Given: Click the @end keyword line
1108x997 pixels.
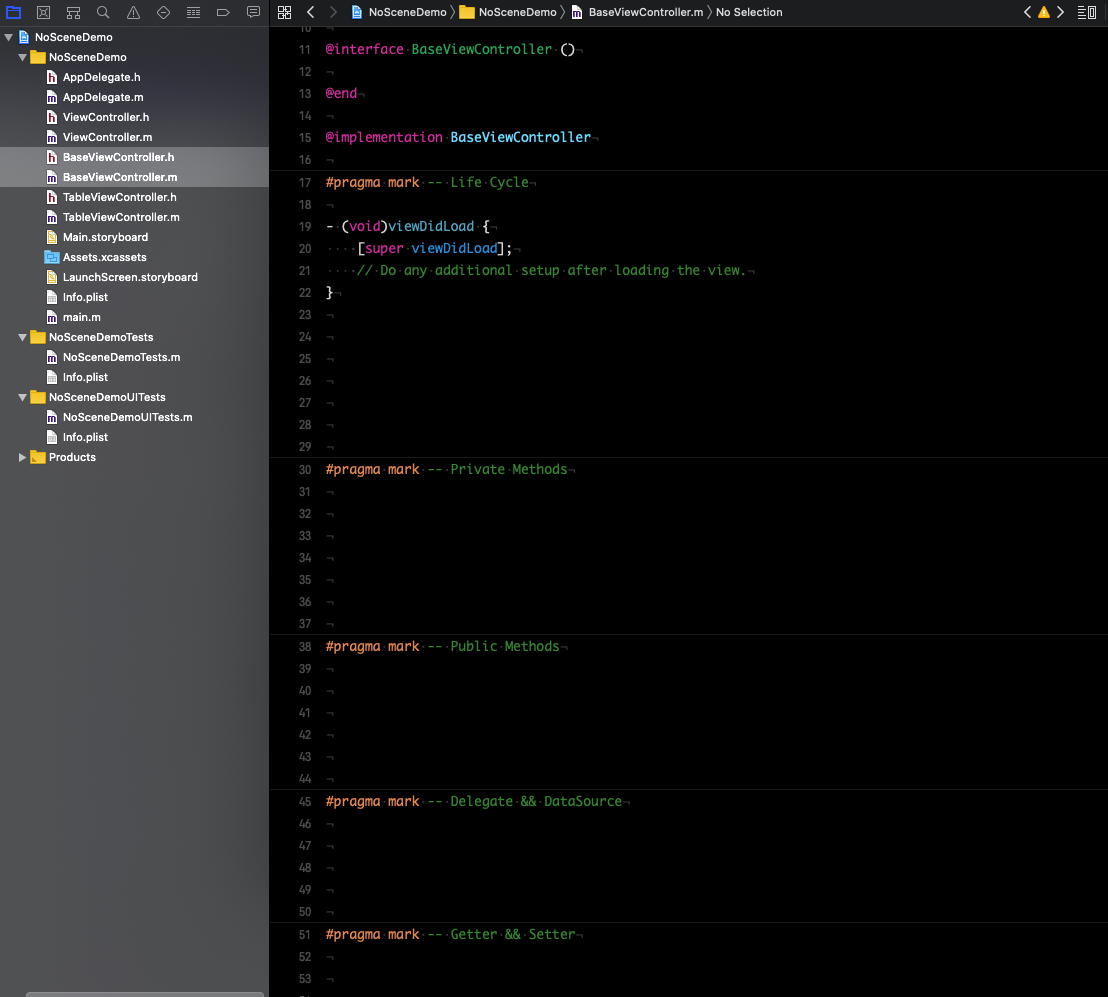Looking at the screenshot, I should [341, 93].
